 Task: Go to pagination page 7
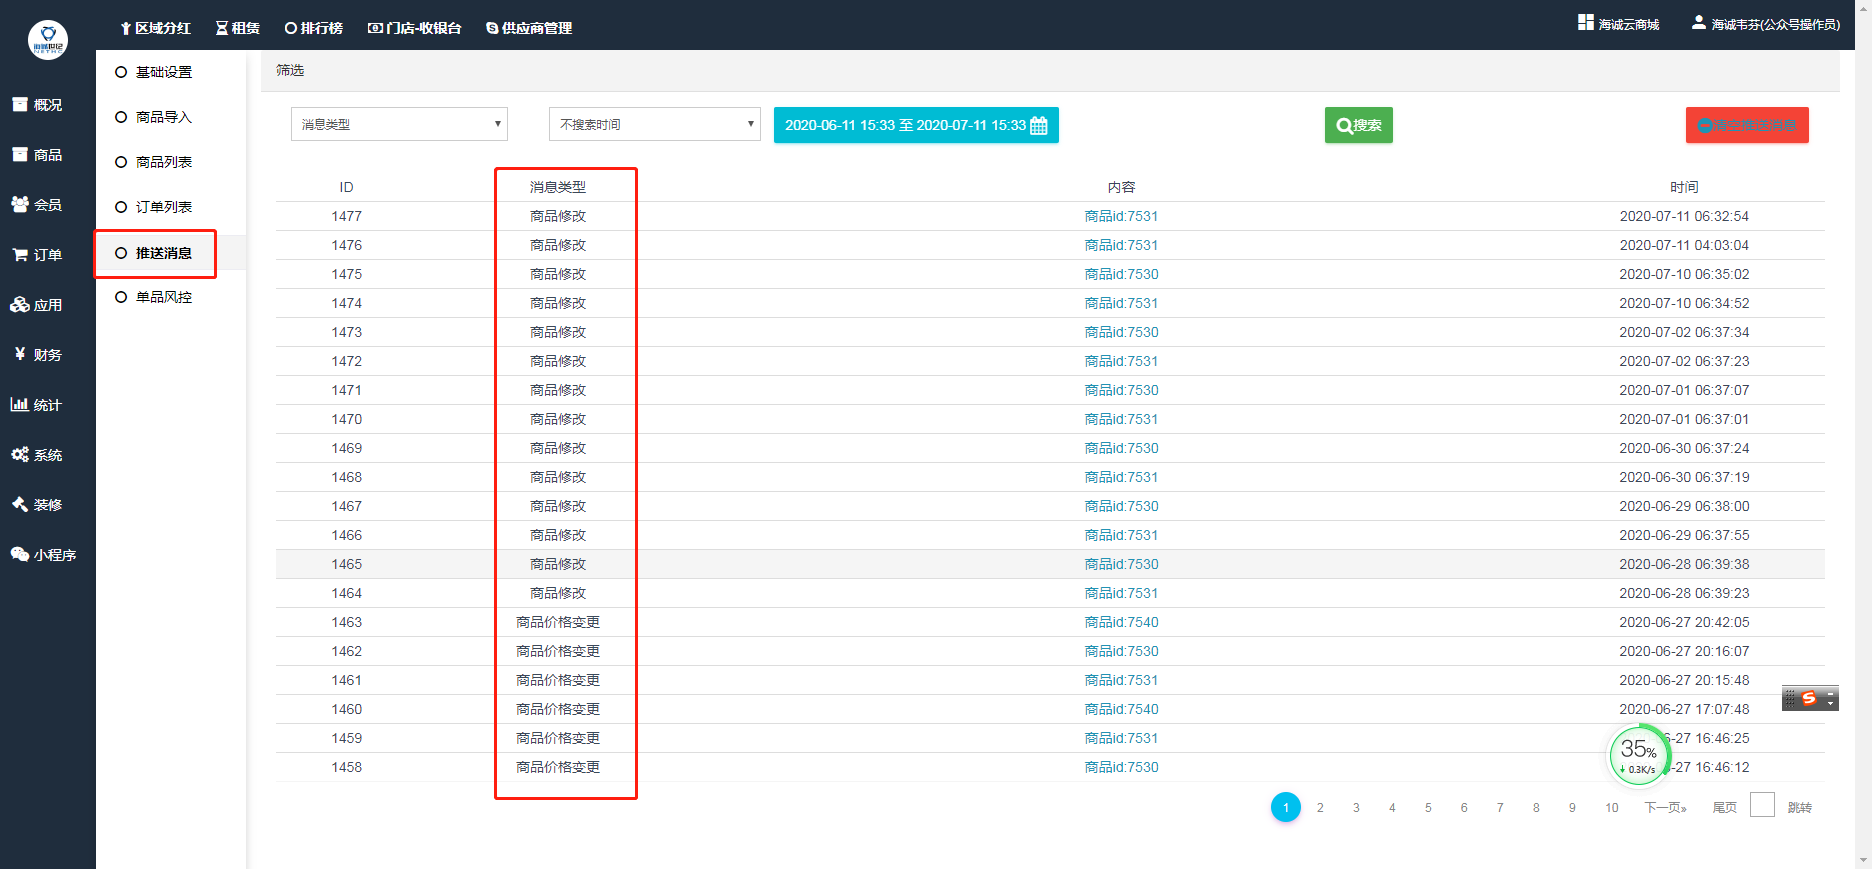point(1500,807)
